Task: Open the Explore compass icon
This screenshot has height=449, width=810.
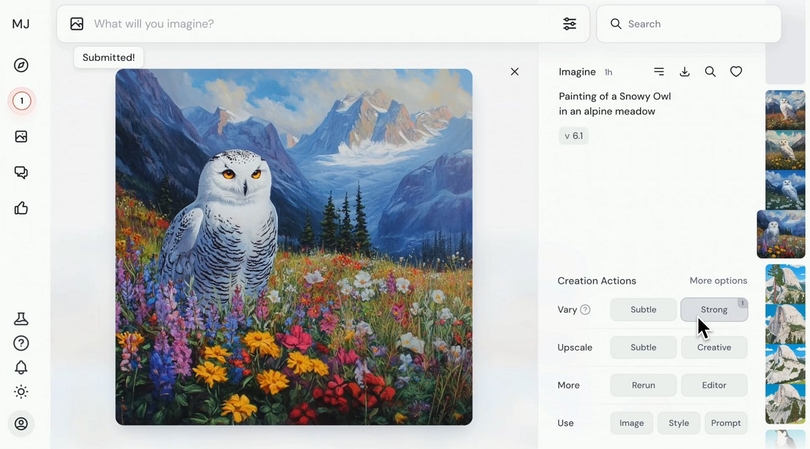Action: click(21, 65)
